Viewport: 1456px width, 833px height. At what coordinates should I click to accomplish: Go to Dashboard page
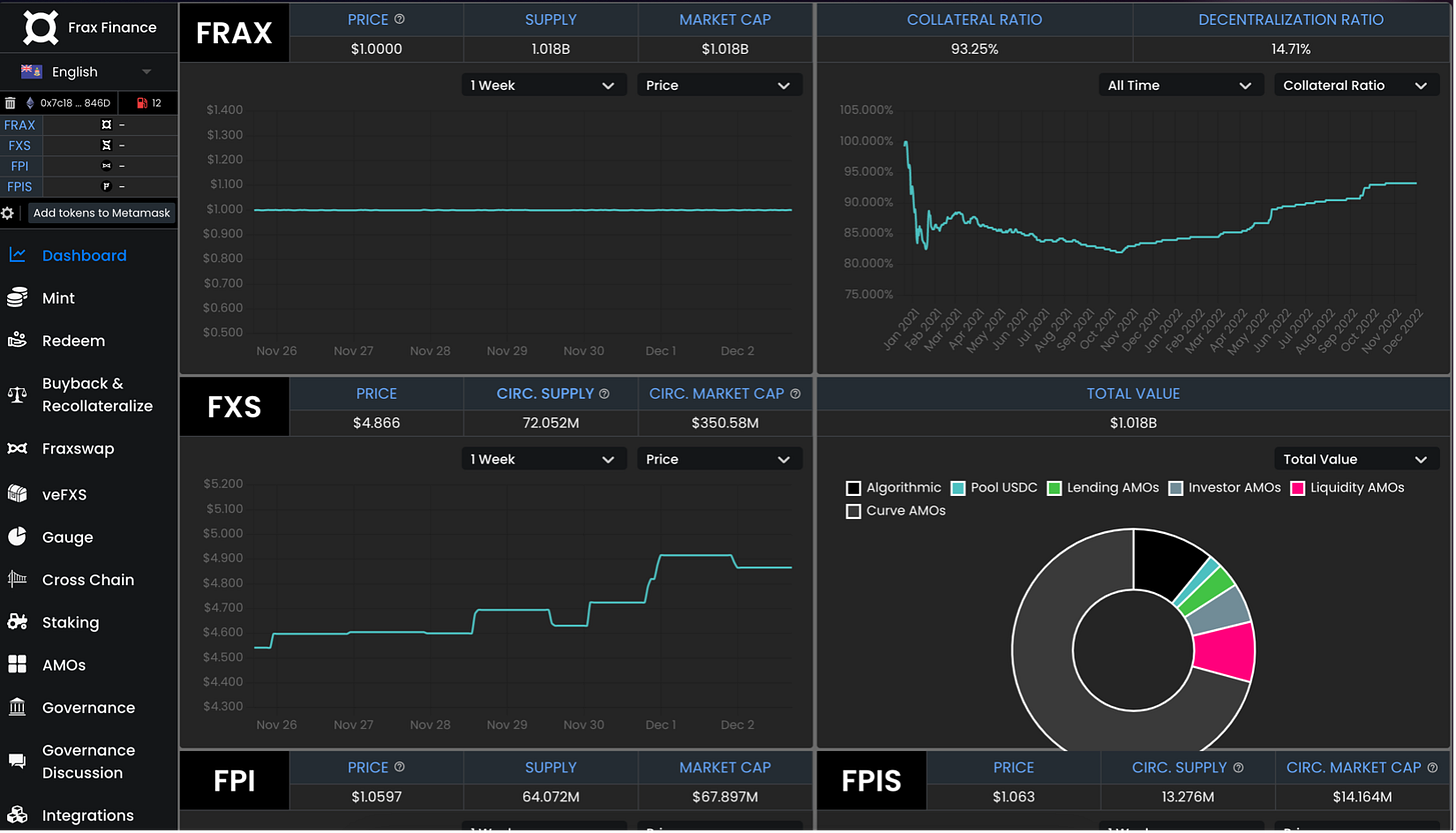coord(84,256)
